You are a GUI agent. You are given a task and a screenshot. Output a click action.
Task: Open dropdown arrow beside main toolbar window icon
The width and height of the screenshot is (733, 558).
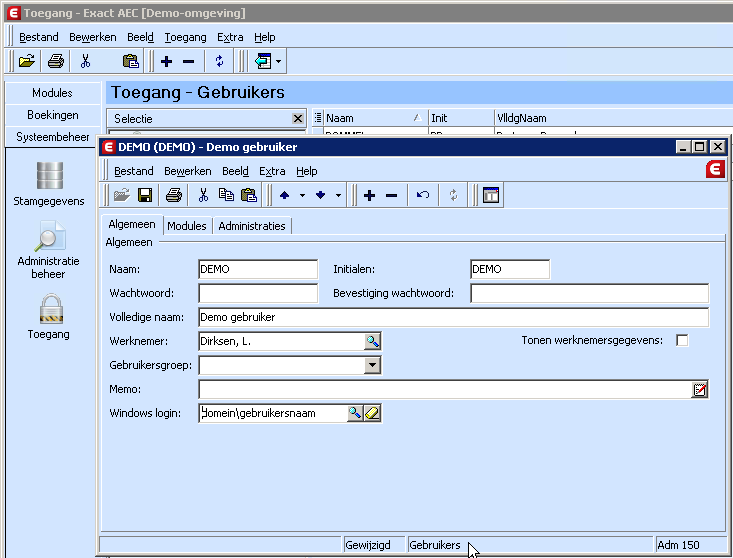[x=279, y=61]
